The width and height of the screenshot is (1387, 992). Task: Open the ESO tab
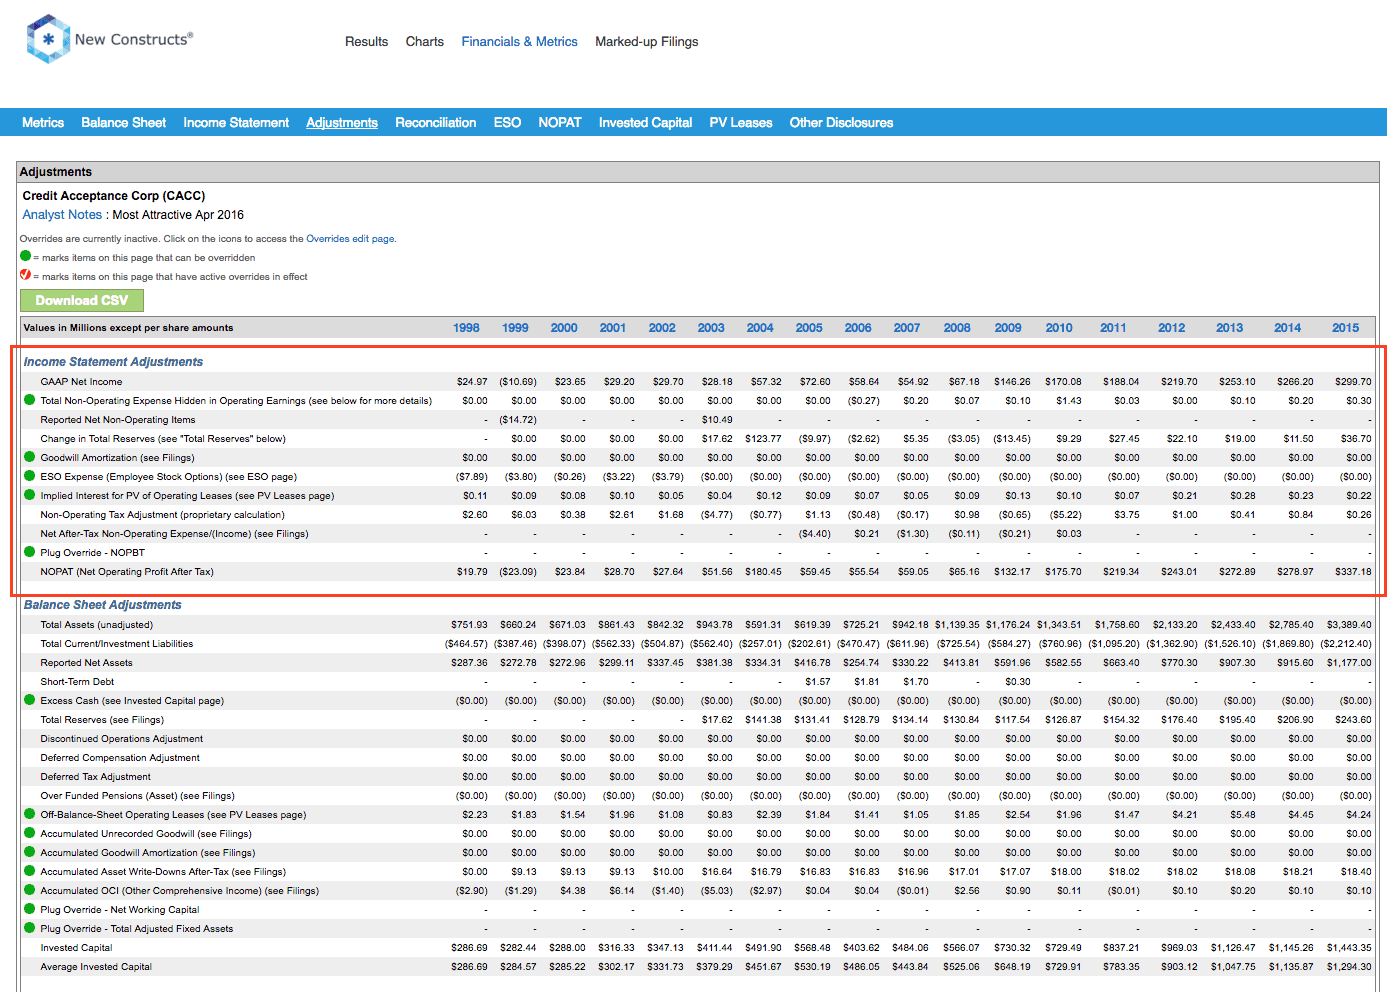click(x=507, y=123)
